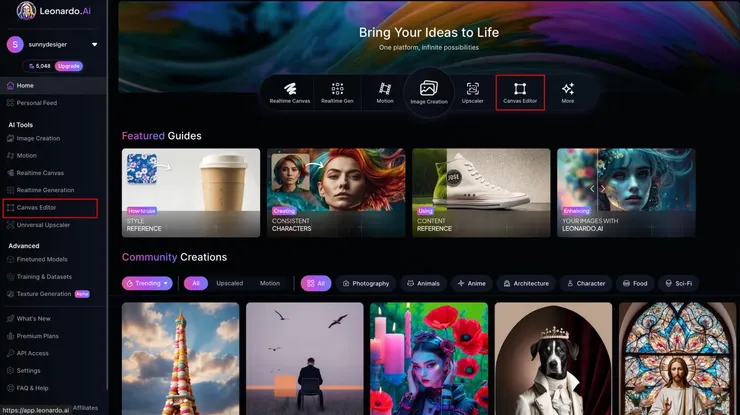Click the Affiliates link at sidebar bottom
This screenshot has height=415, width=740.
[x=85, y=408]
